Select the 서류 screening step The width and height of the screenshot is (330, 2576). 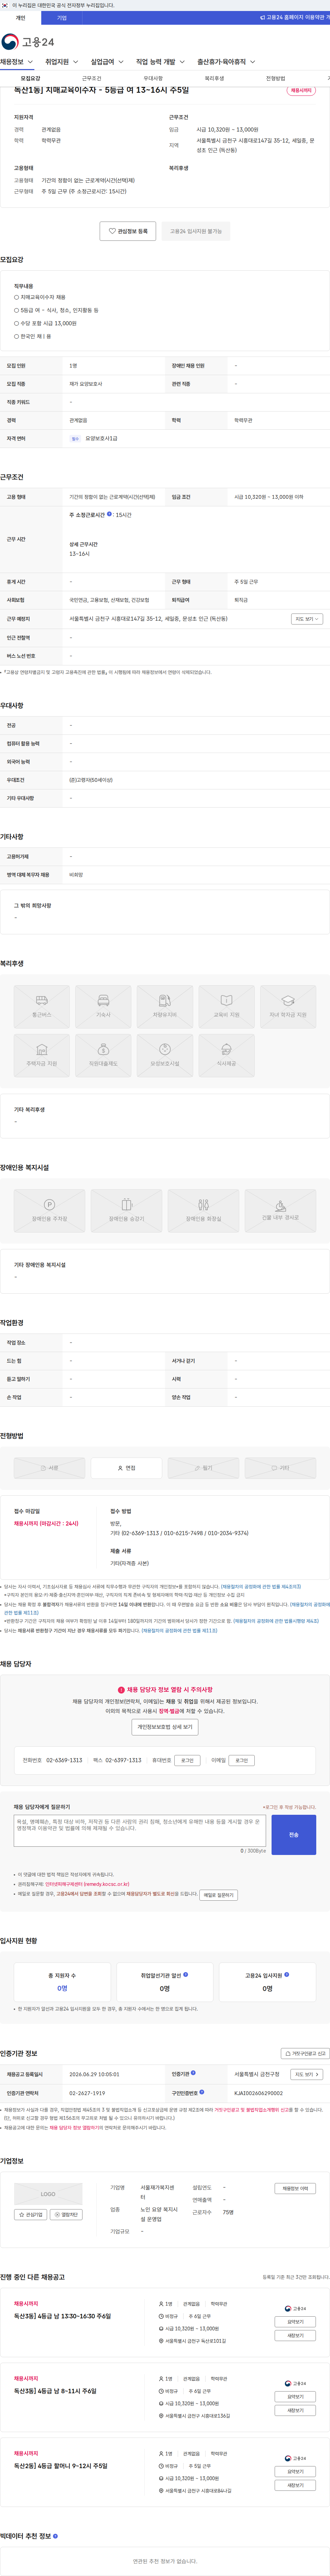point(49,1468)
